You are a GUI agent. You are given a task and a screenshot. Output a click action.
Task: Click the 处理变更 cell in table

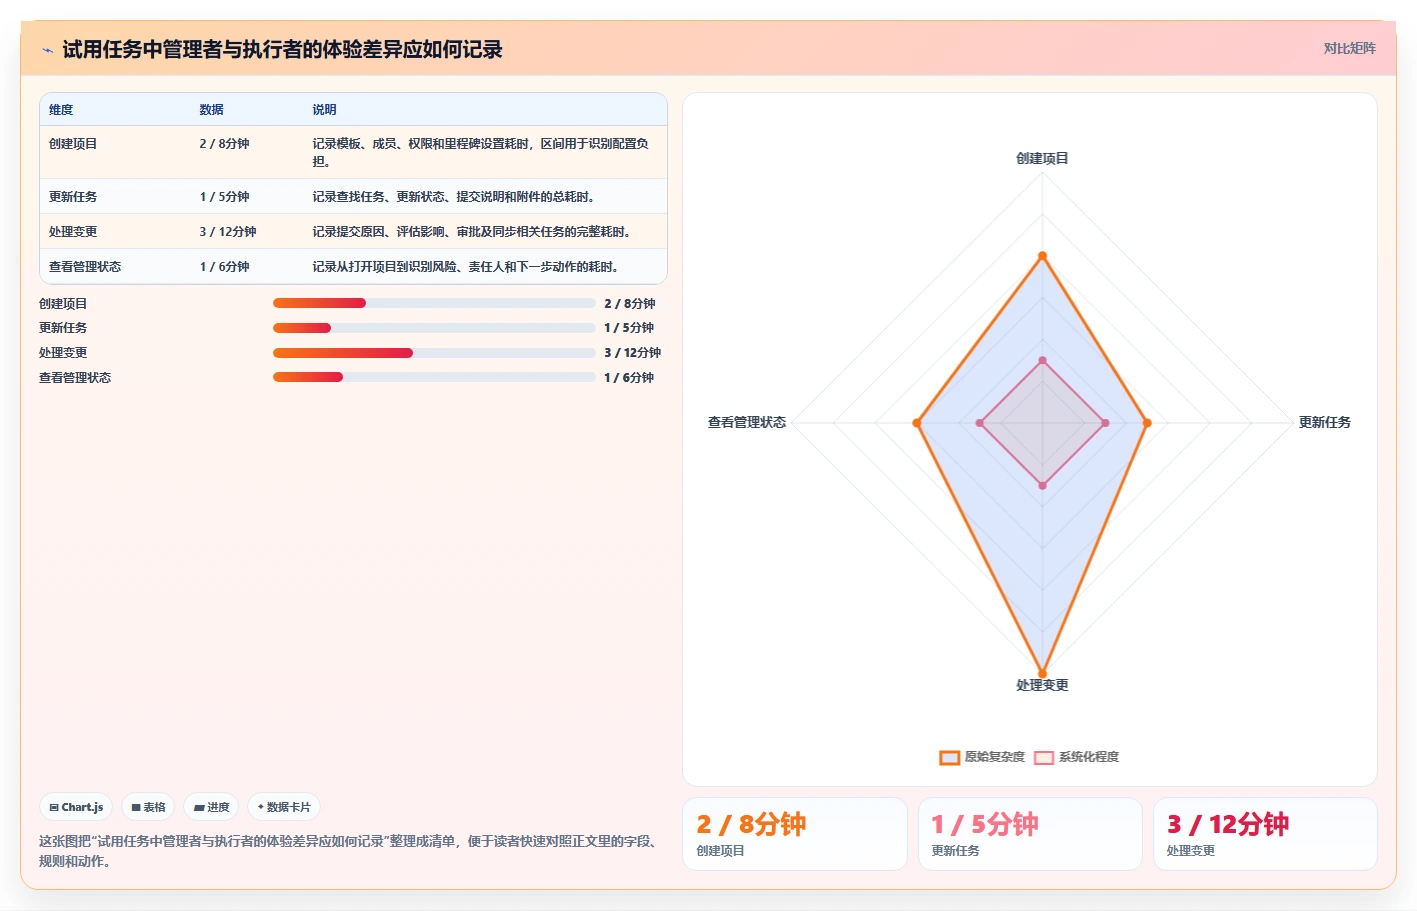[x=73, y=232]
